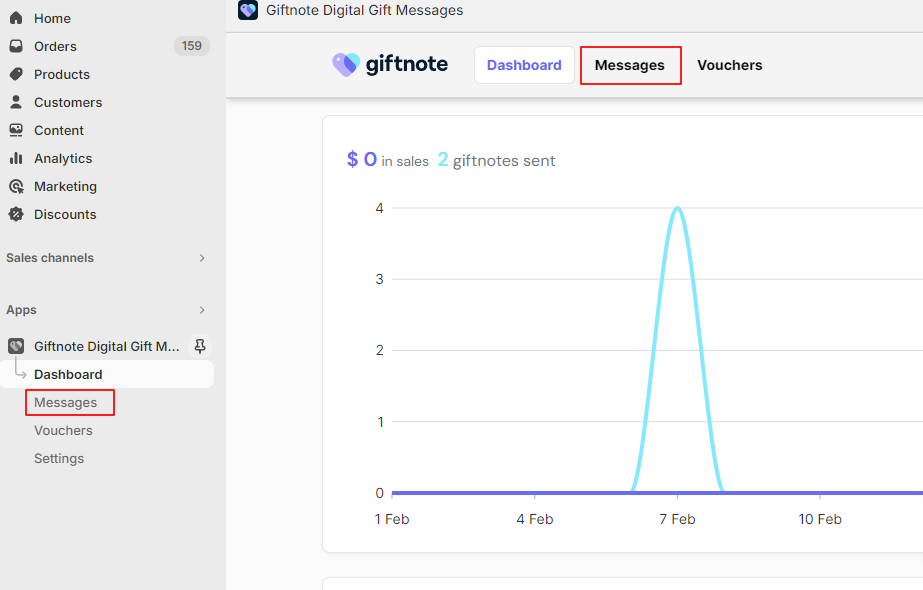Click the y-axis value 1
Viewport: 923px width, 590px height.
(380, 422)
